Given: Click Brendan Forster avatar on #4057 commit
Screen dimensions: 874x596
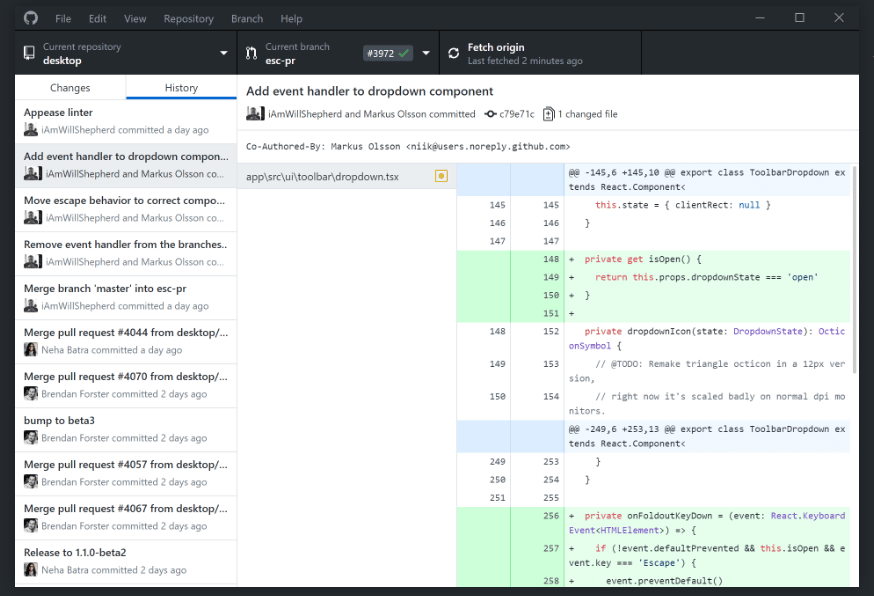Looking at the screenshot, I should click(31, 482).
